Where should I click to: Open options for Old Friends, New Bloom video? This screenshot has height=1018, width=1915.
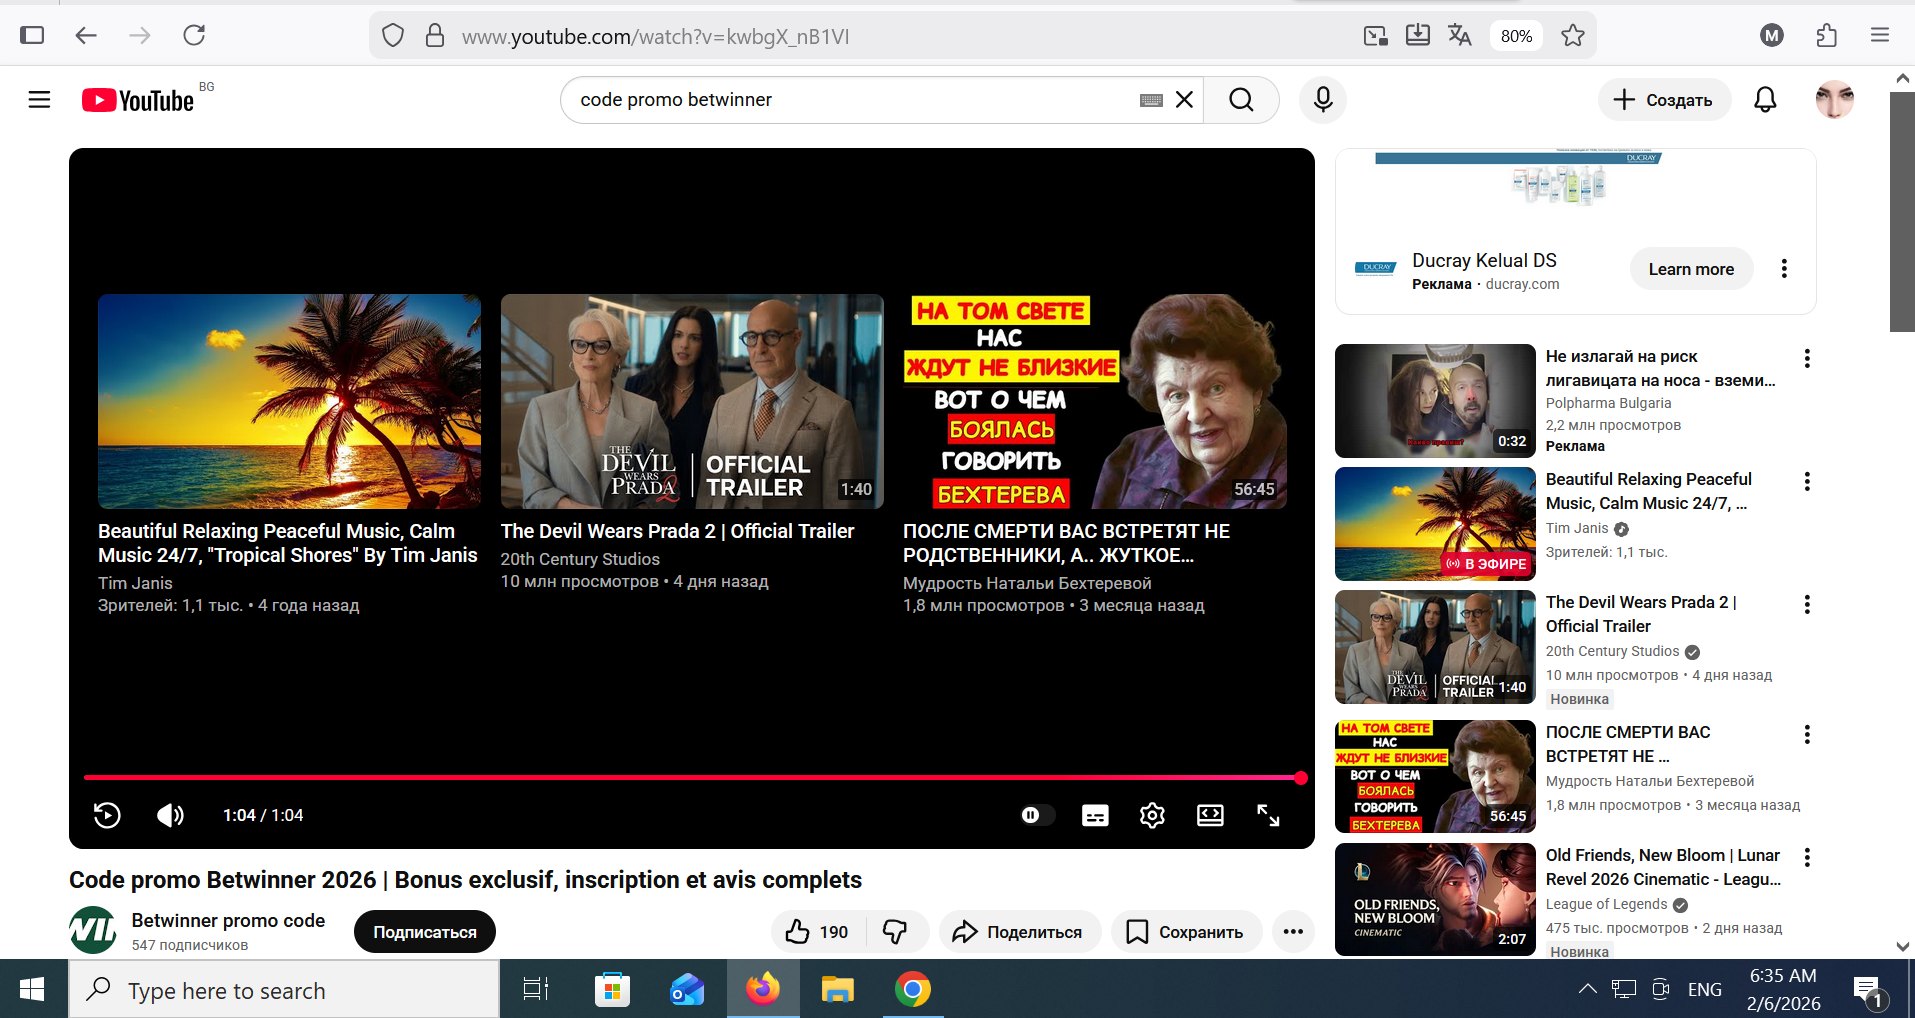click(1807, 857)
